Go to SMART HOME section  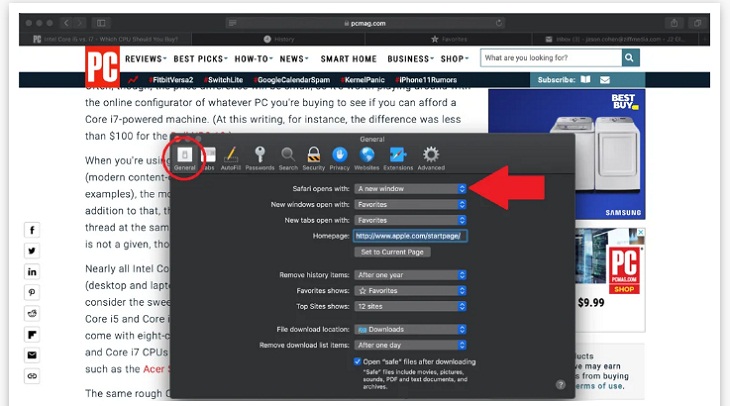click(348, 59)
